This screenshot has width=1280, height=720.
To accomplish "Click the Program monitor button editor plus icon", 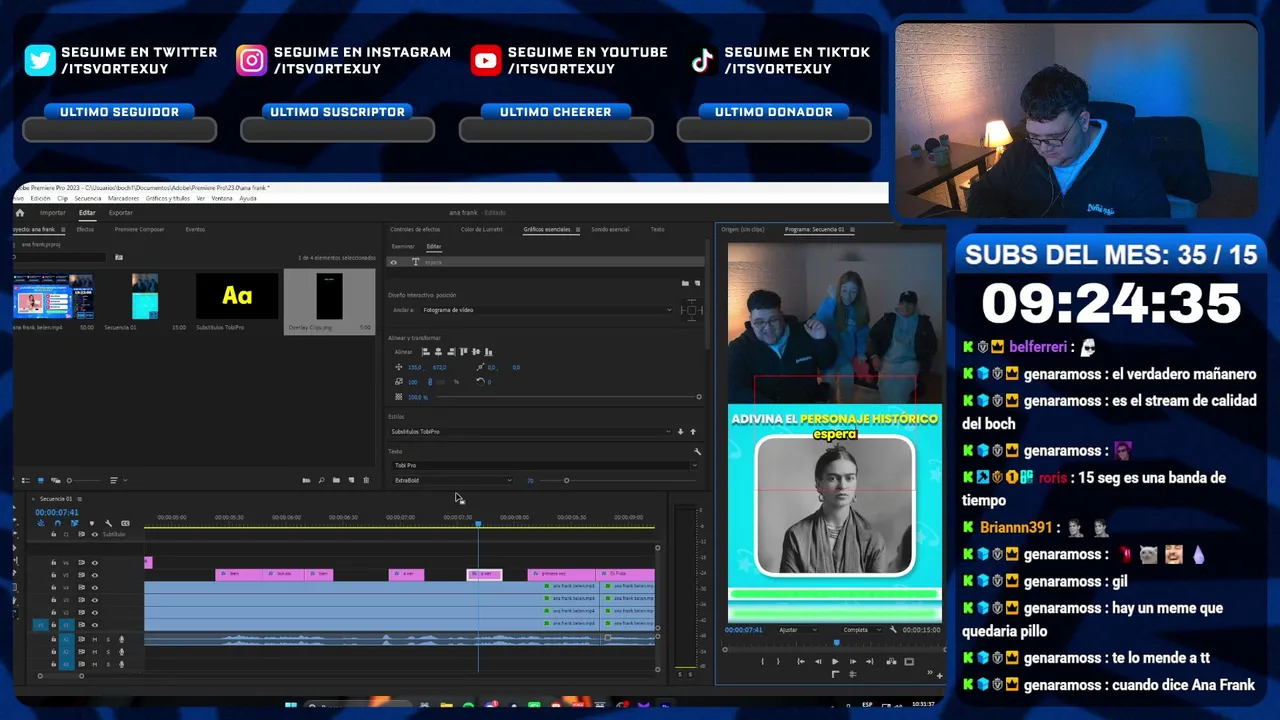I will [x=939, y=675].
